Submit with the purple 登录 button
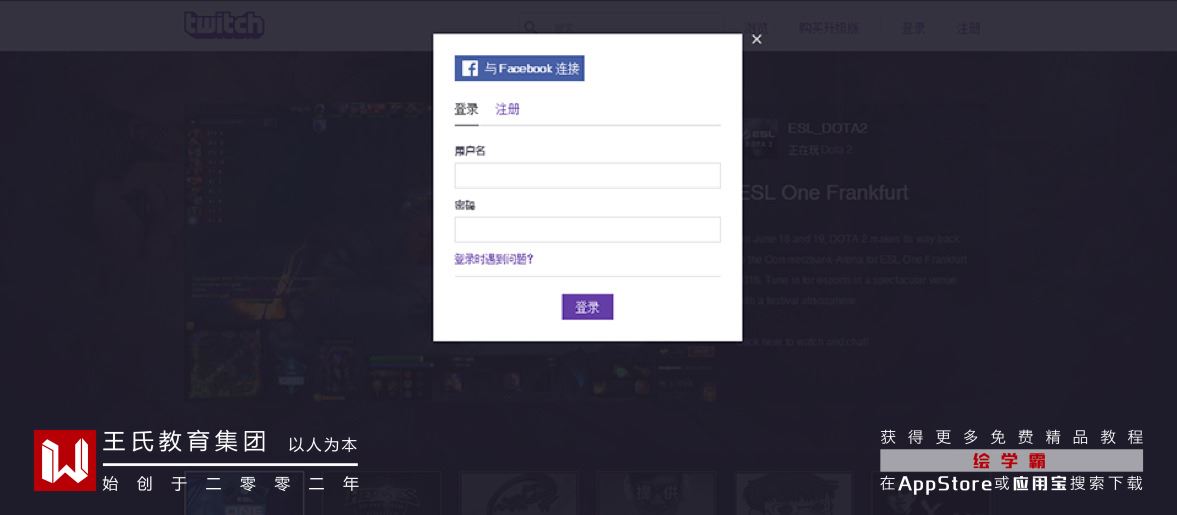Image resolution: width=1177 pixels, height=515 pixels. (x=588, y=307)
